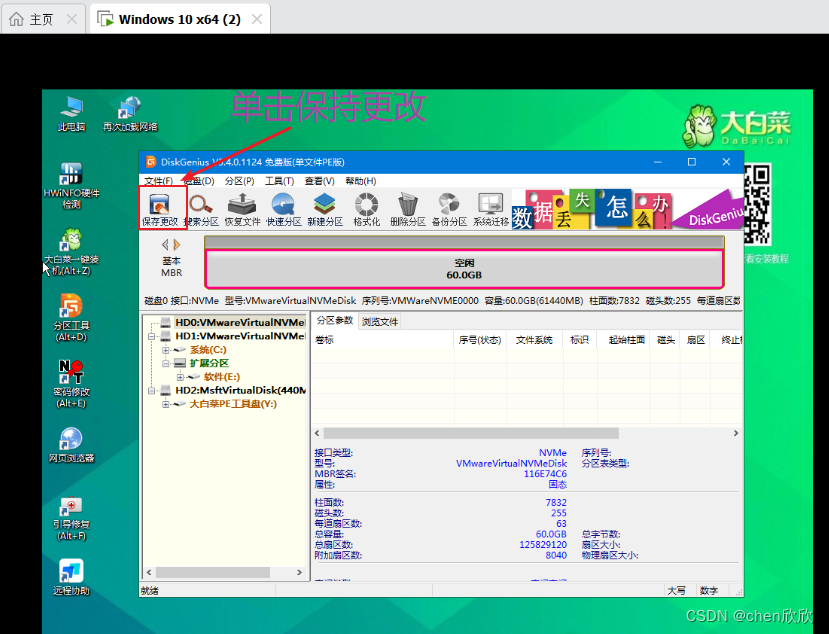Open HWiNFO hardware detection desktop icon
The height and width of the screenshot is (634, 829).
pos(71,186)
